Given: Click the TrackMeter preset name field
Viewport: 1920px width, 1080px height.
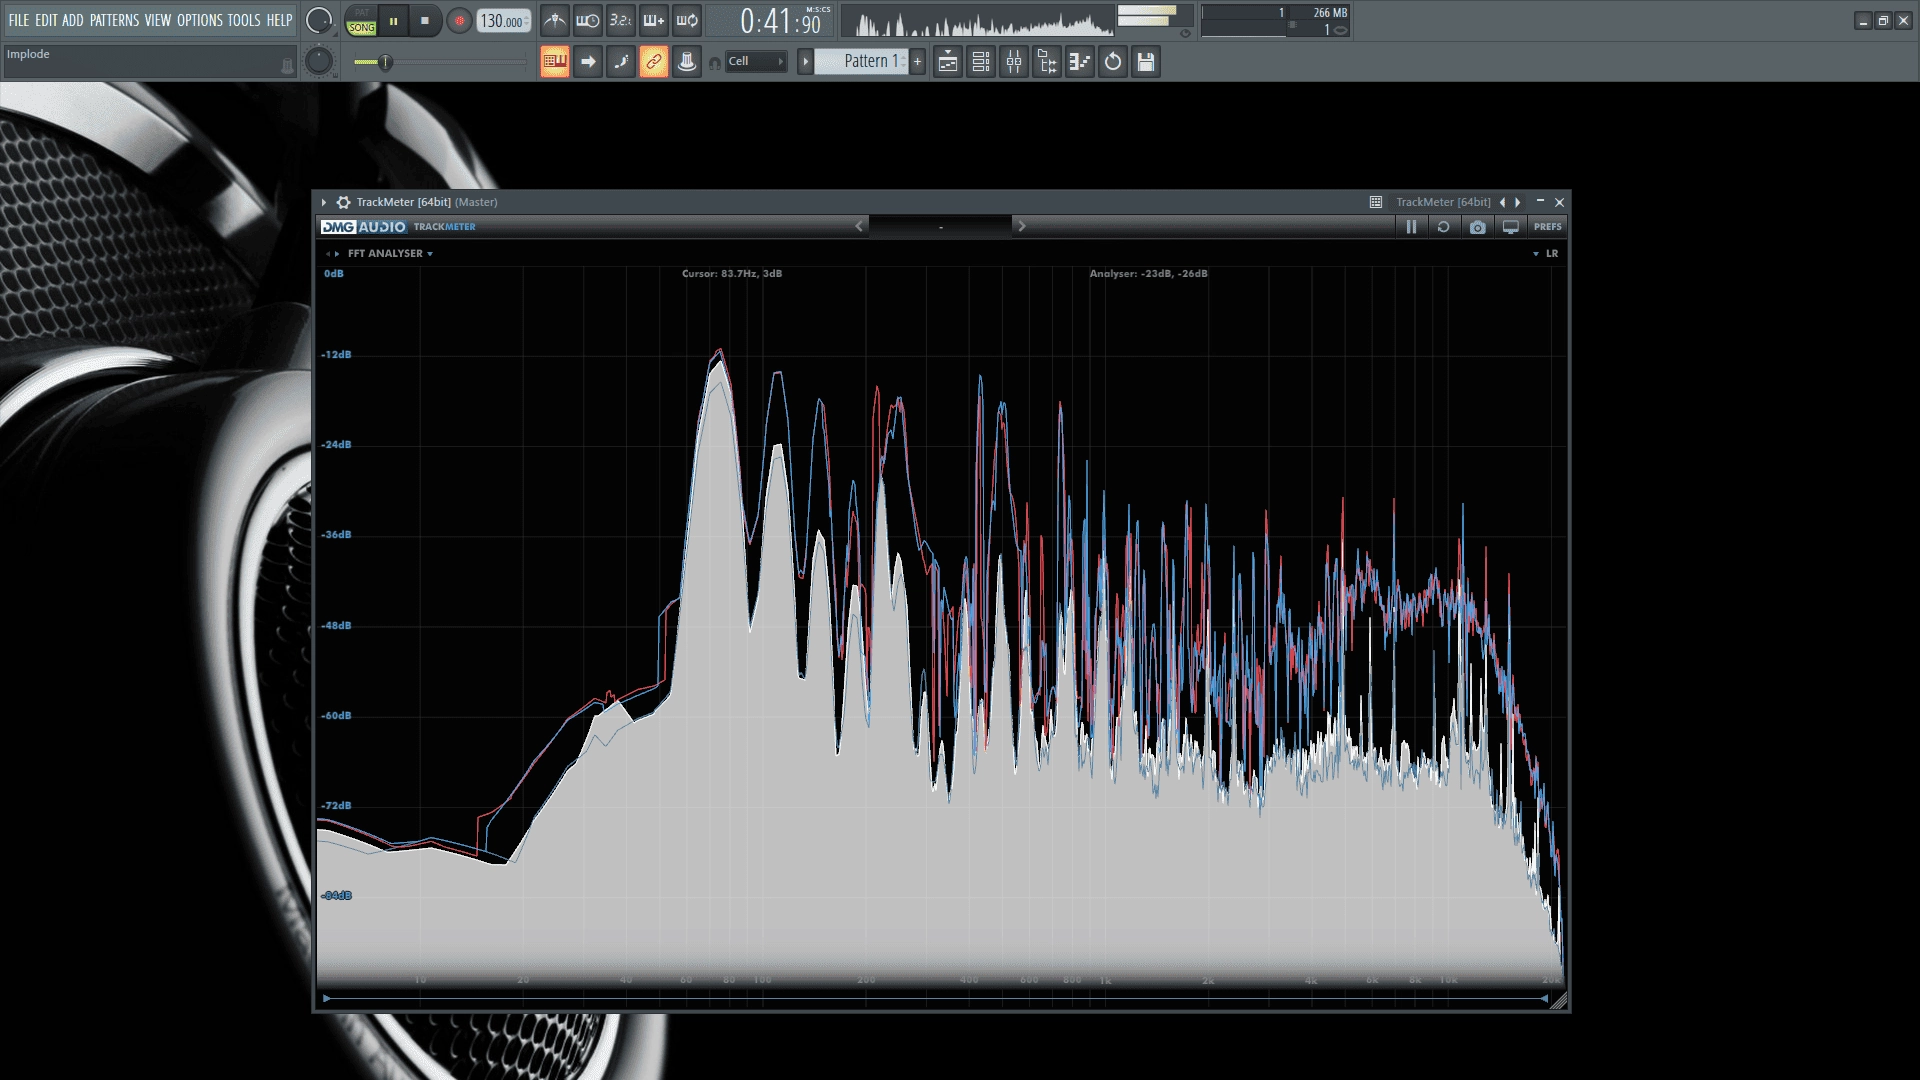Looking at the screenshot, I should (x=940, y=227).
